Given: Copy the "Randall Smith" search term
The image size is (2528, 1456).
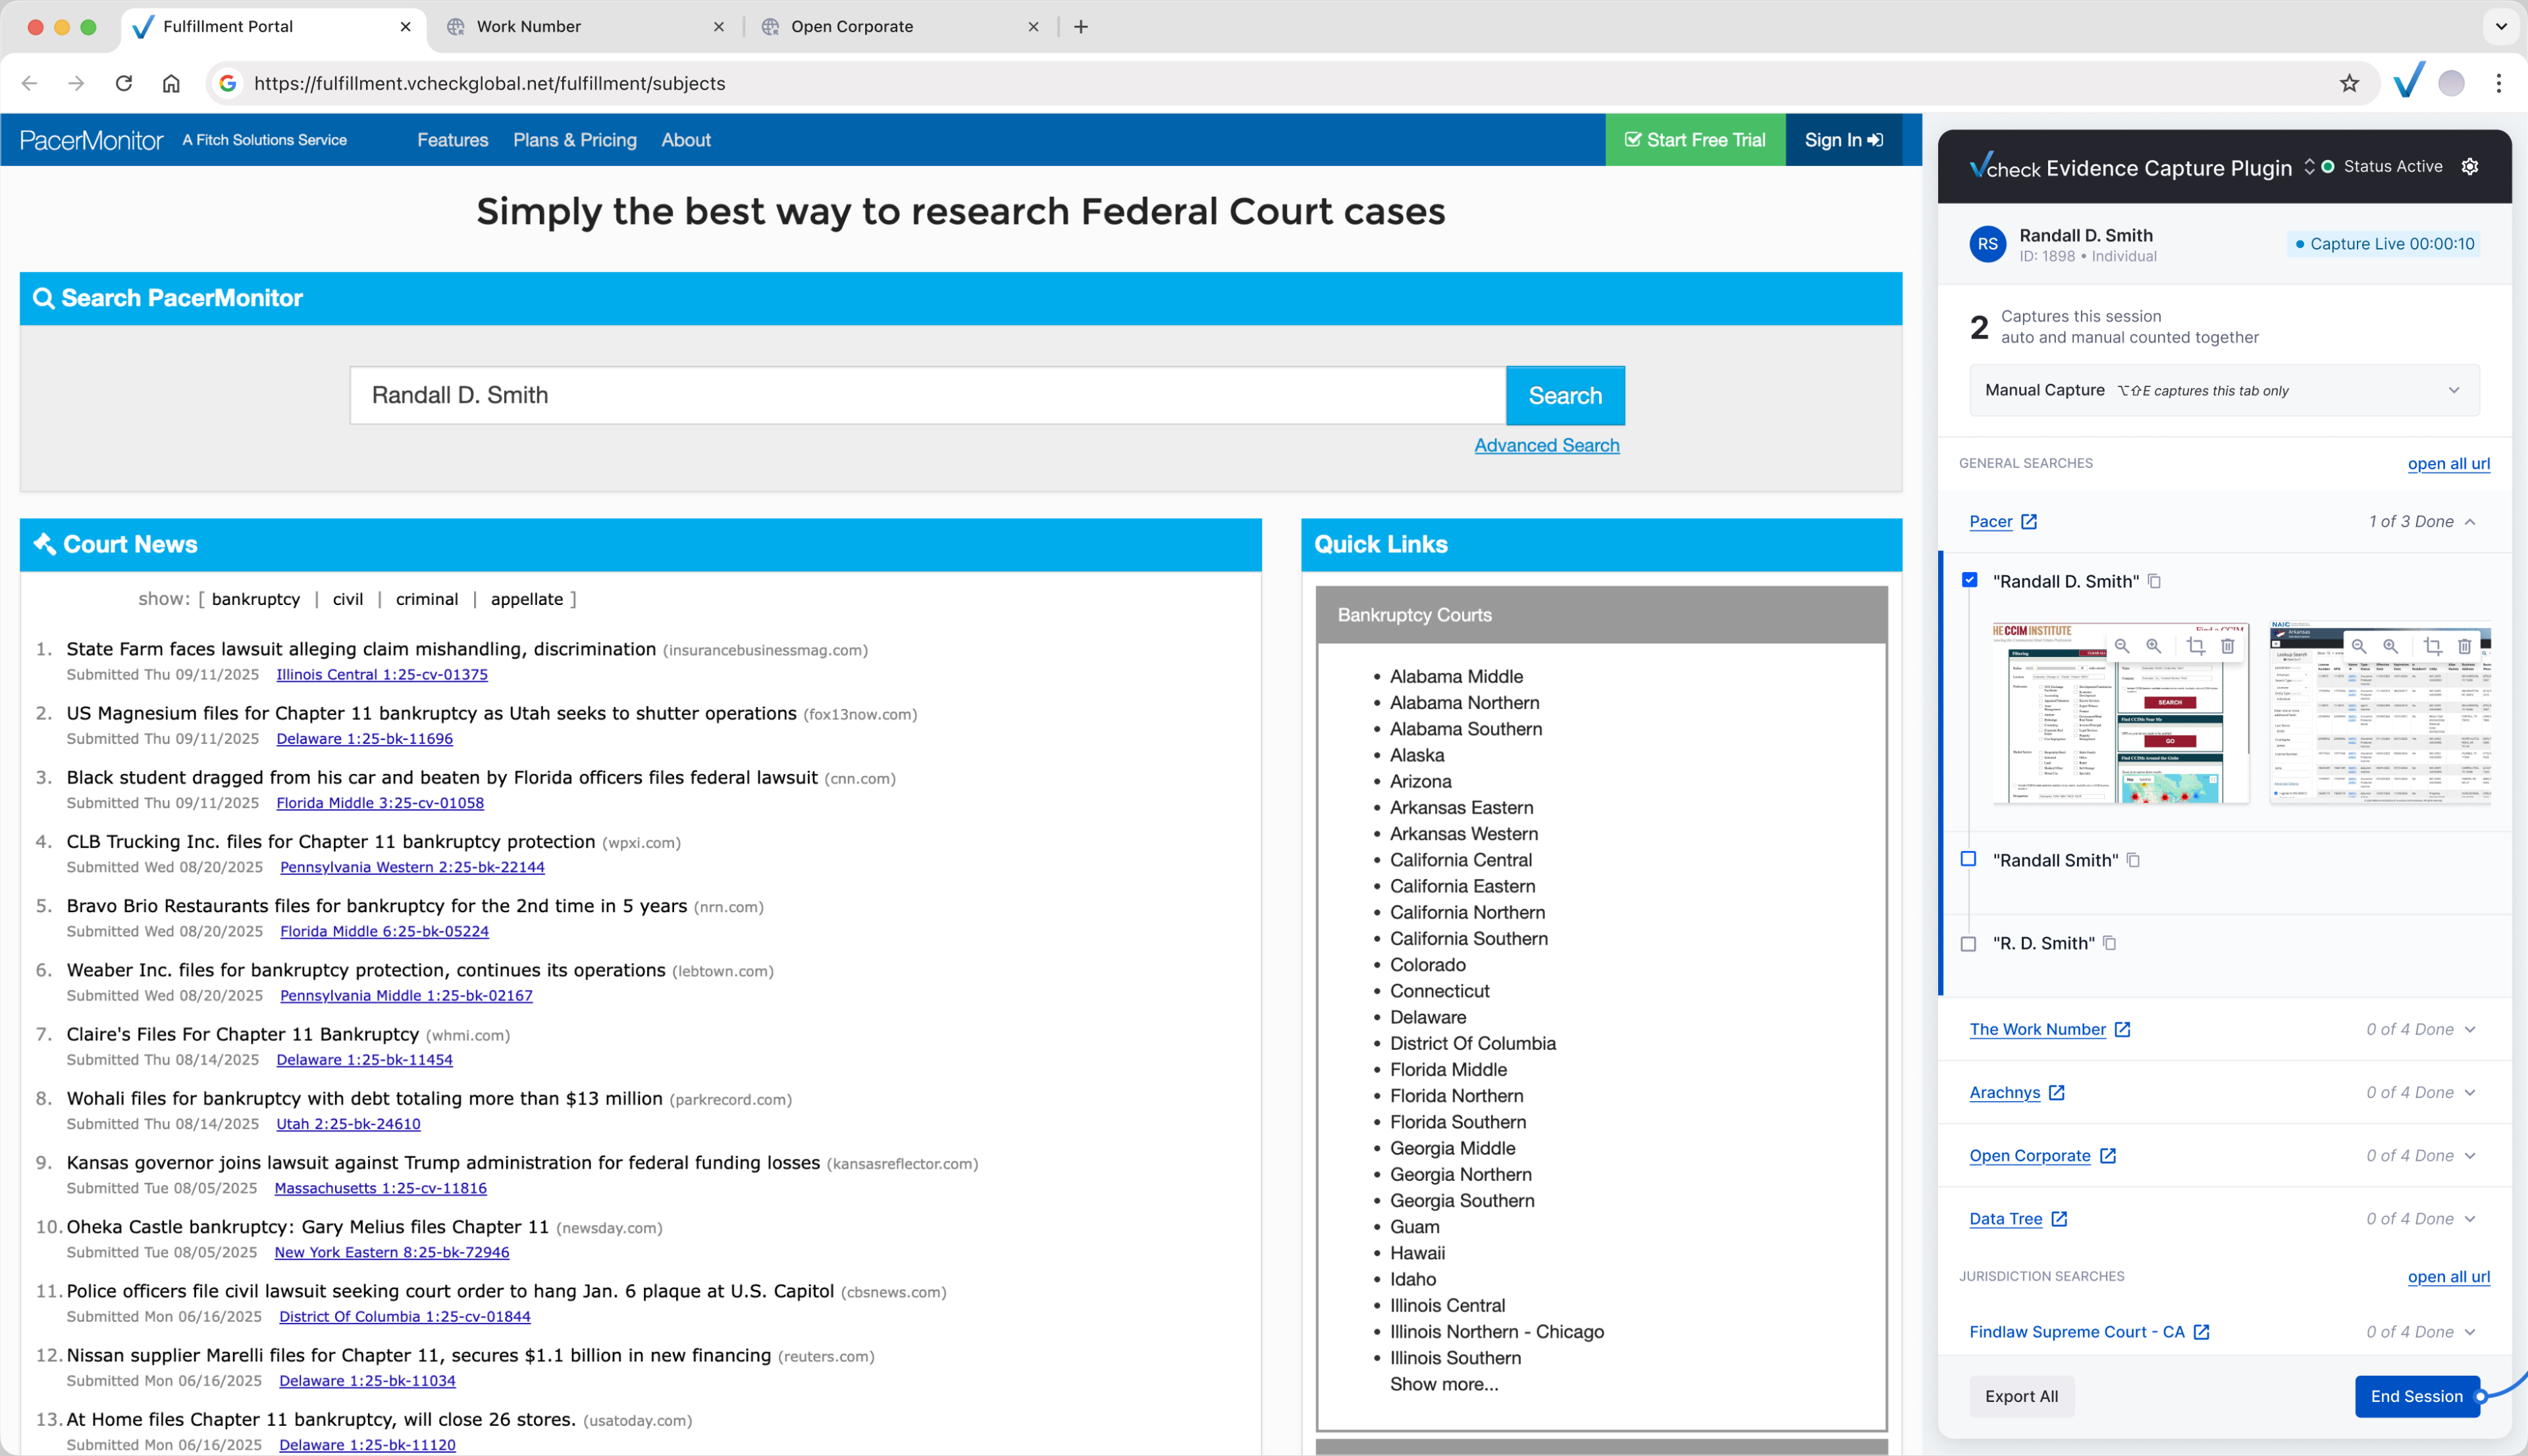Looking at the screenshot, I should click(x=2134, y=860).
